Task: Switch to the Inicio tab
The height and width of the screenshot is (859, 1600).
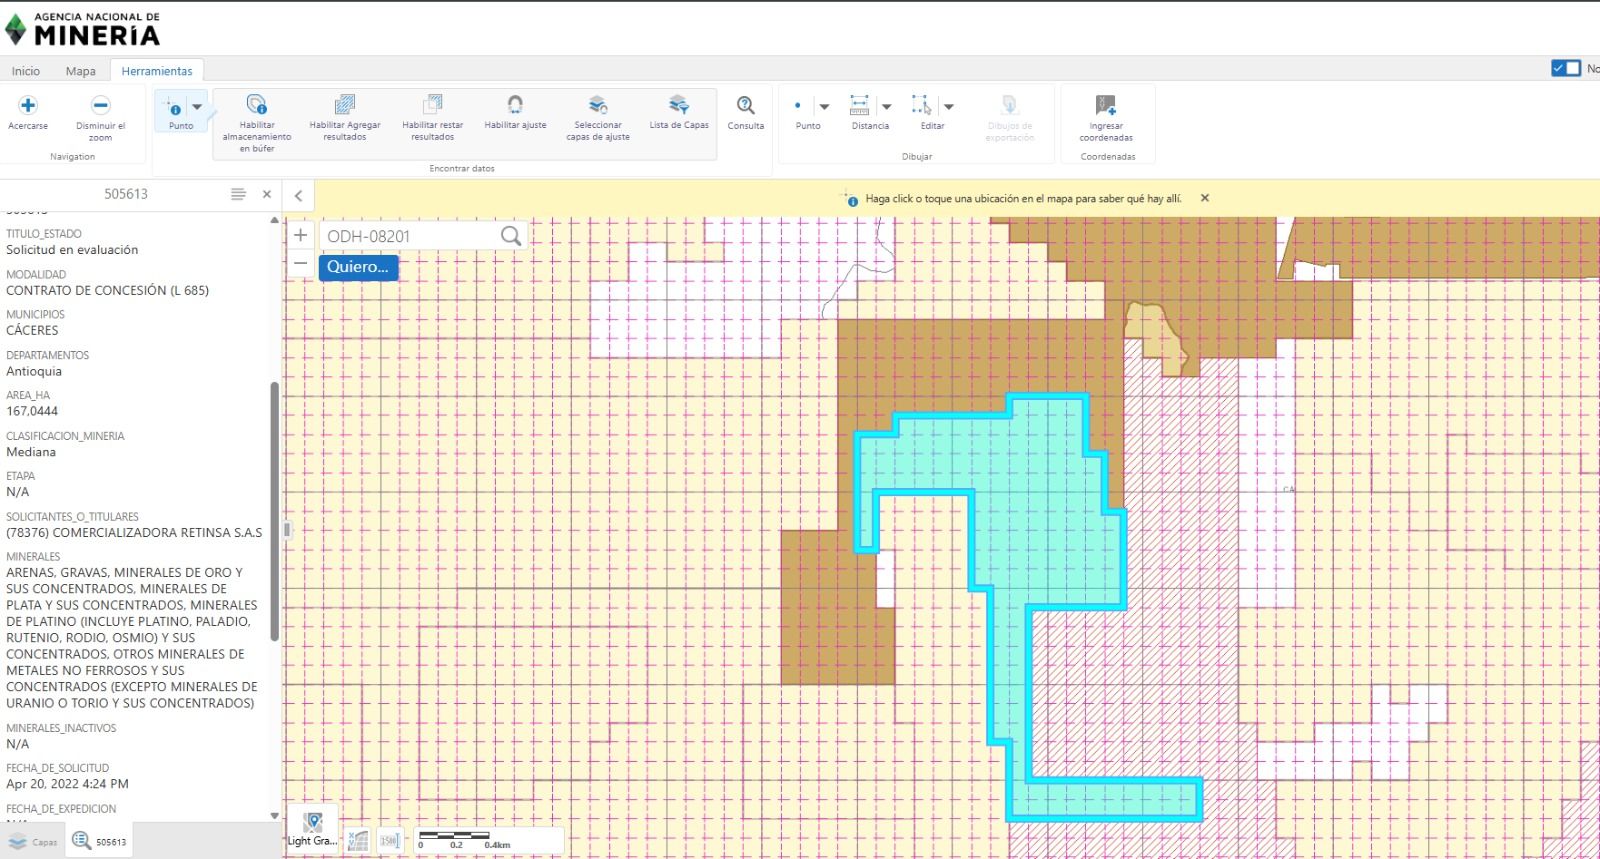Action: 26,71
